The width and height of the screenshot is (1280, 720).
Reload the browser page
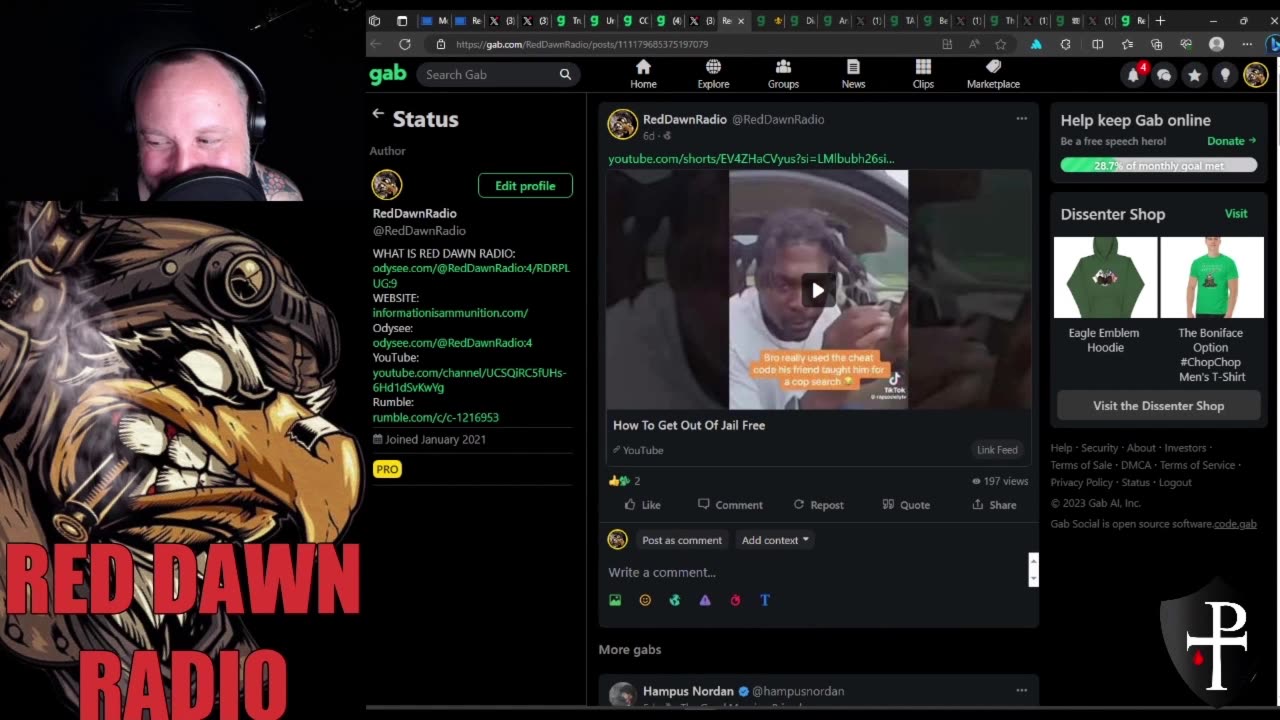405,44
